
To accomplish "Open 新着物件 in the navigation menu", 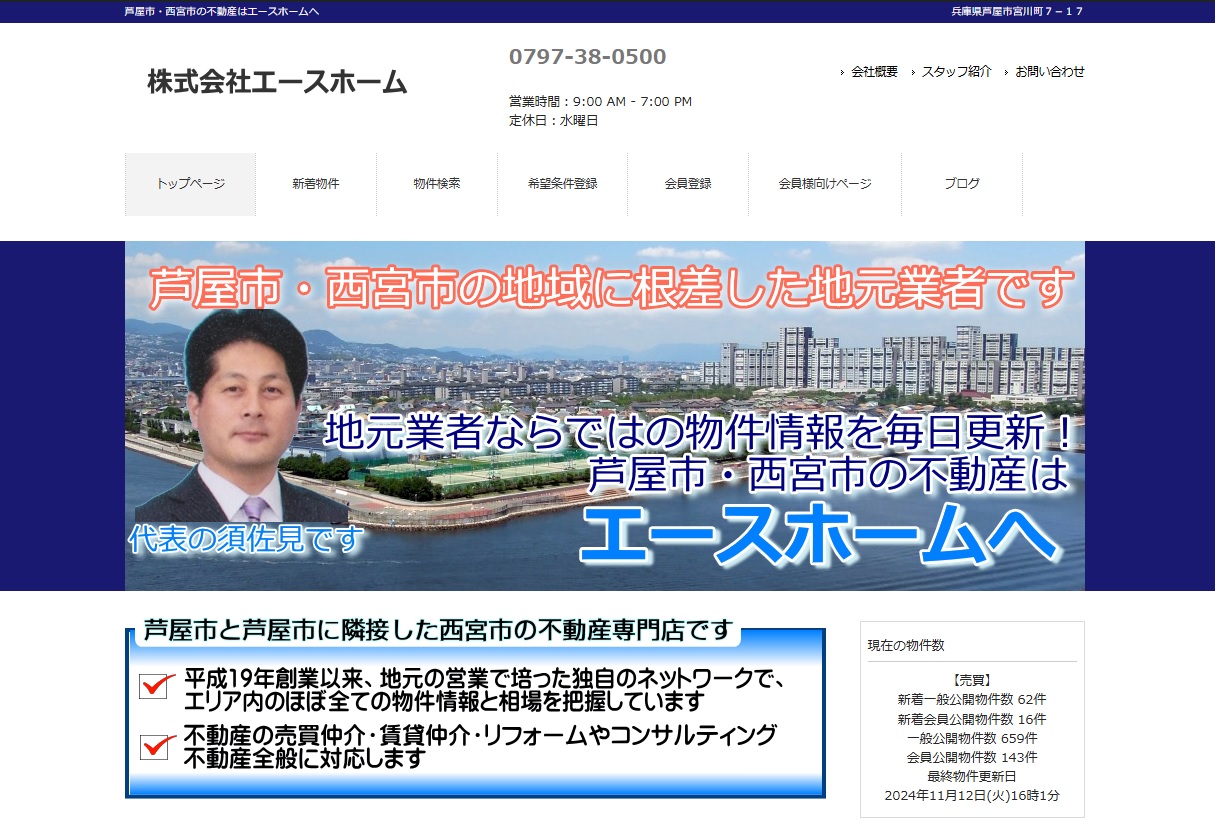I will tap(316, 184).
